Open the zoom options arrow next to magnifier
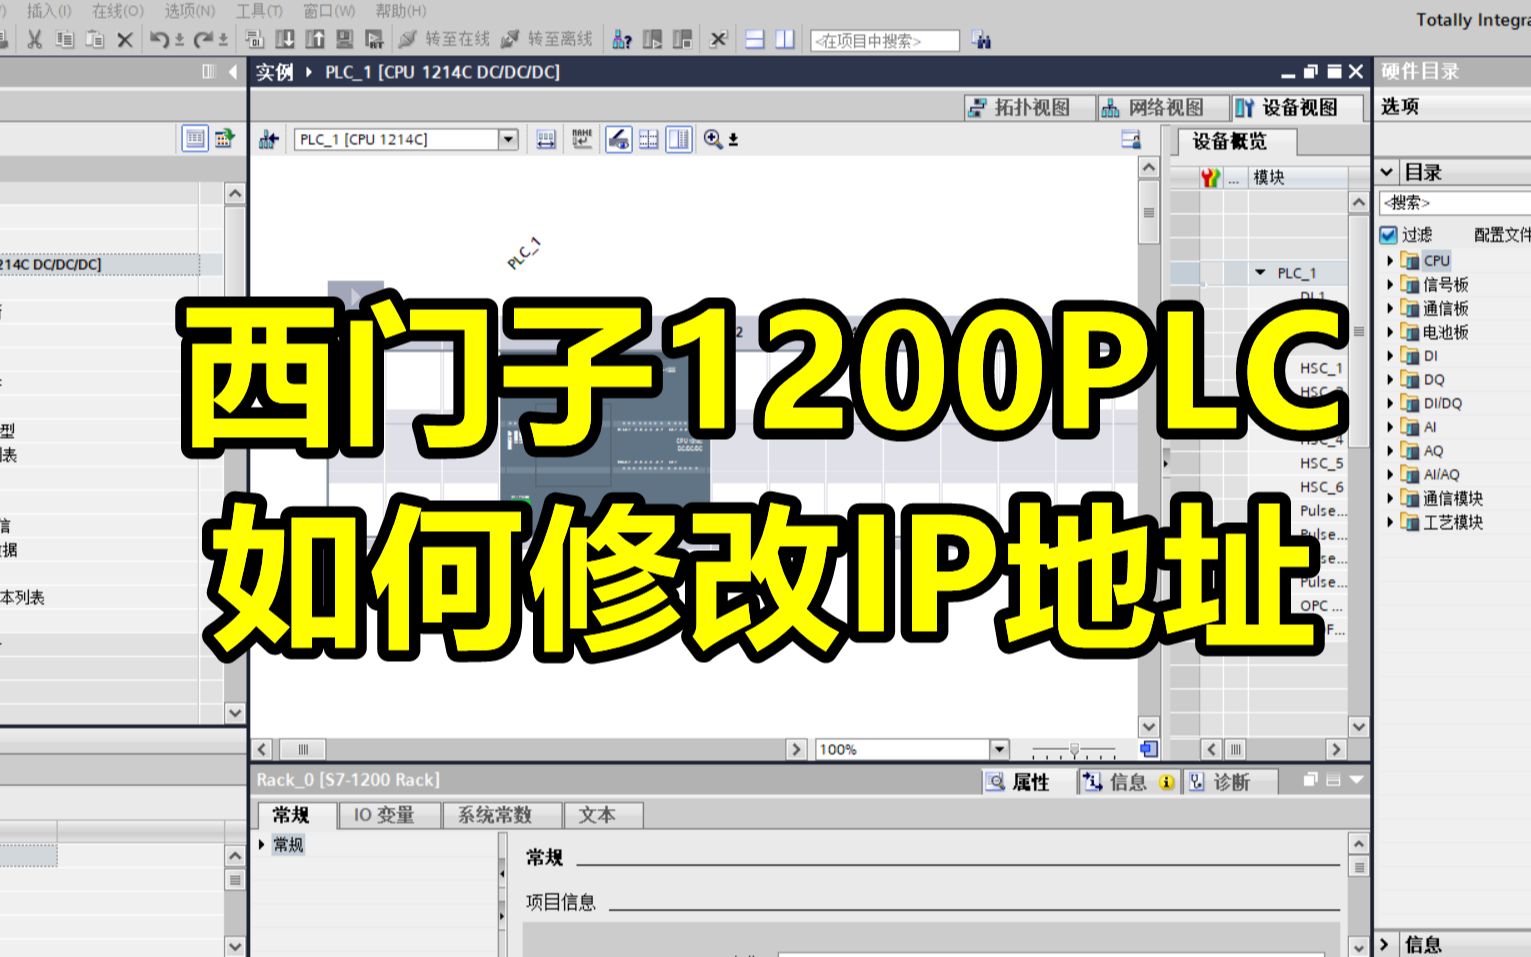This screenshot has height=957, width=1531. 733,140
